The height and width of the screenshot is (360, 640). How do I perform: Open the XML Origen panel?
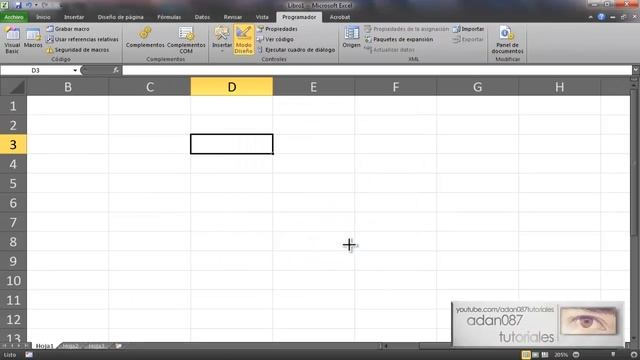pos(351,38)
